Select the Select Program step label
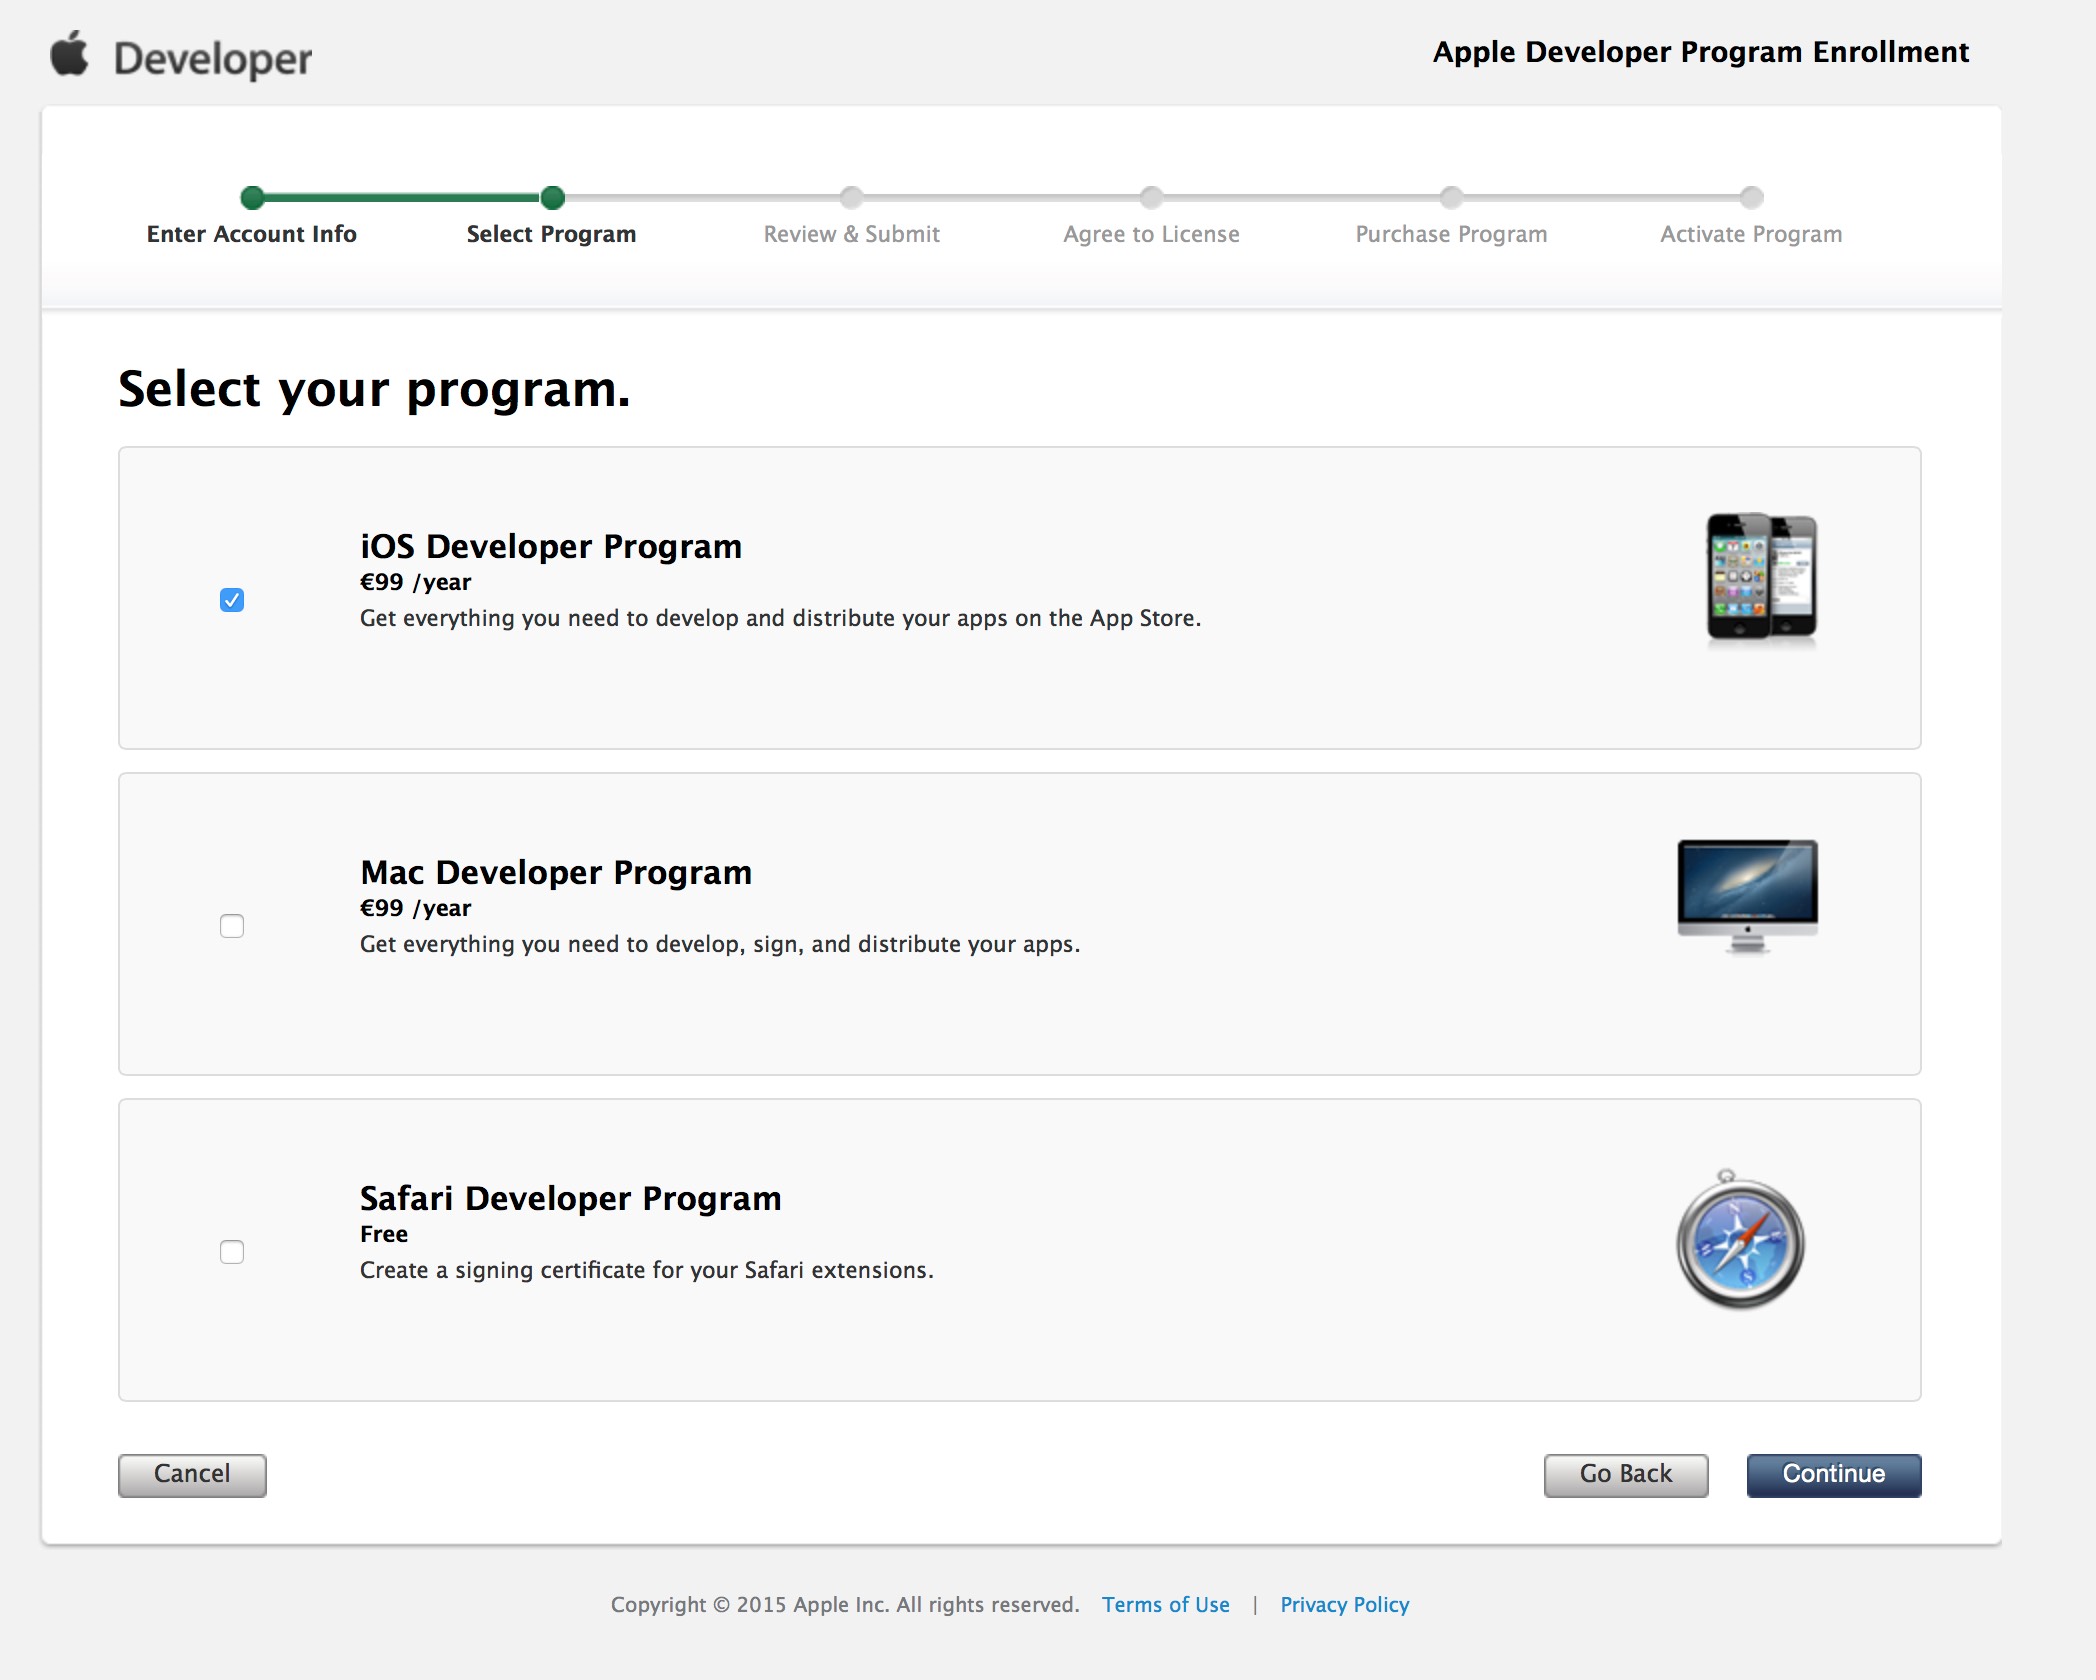 [551, 234]
